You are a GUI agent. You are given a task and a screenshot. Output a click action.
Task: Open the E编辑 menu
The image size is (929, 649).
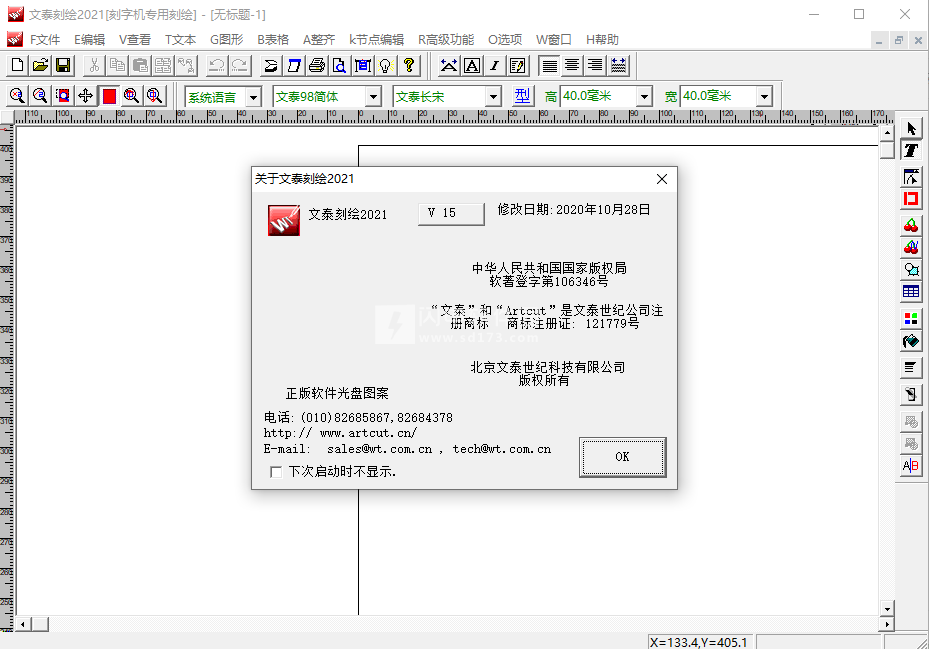point(89,40)
